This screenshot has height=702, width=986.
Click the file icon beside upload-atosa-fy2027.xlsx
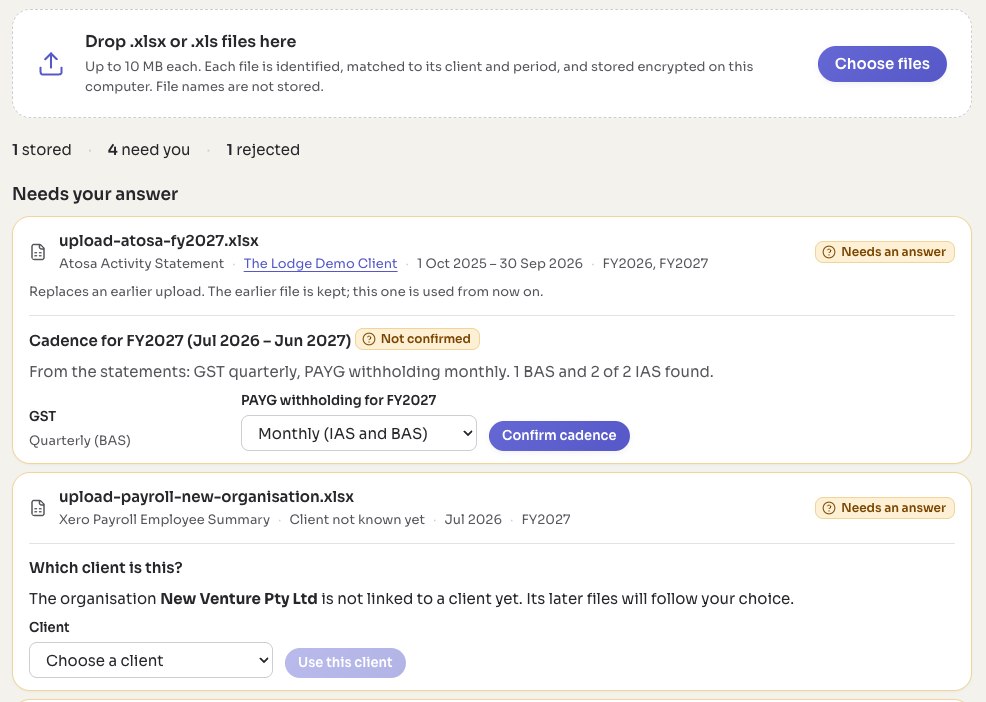pos(38,252)
